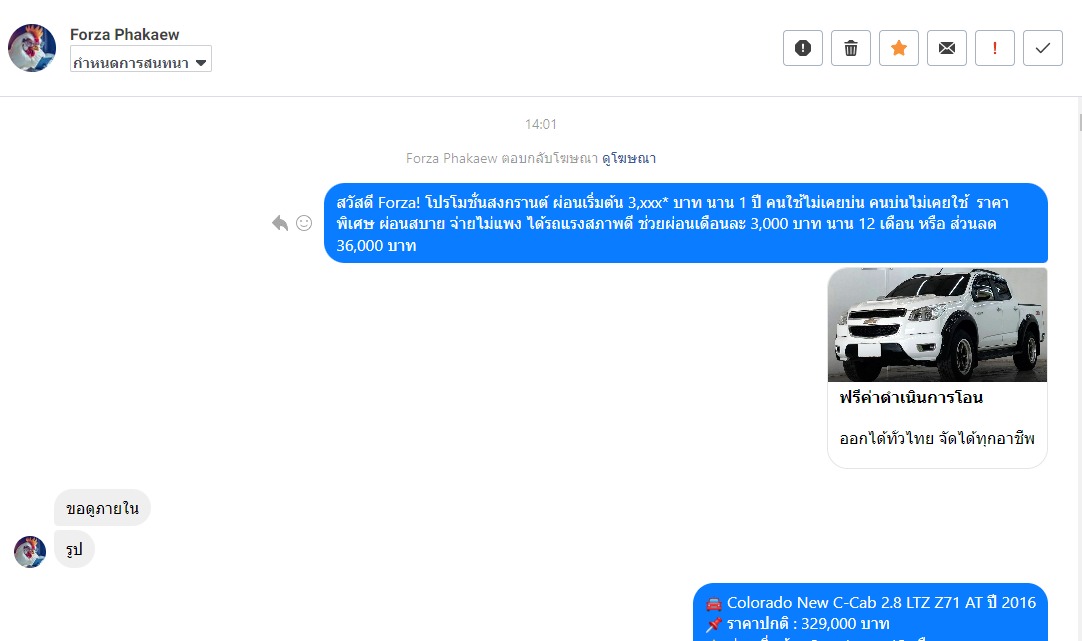Mark the conversation unread via the envelope icon
The image size is (1082, 641).
(947, 48)
